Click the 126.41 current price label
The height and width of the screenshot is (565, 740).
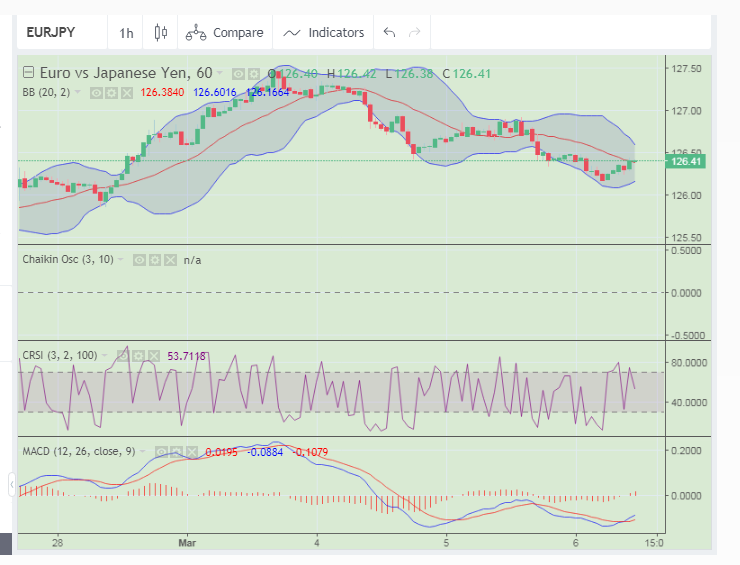[686, 161]
